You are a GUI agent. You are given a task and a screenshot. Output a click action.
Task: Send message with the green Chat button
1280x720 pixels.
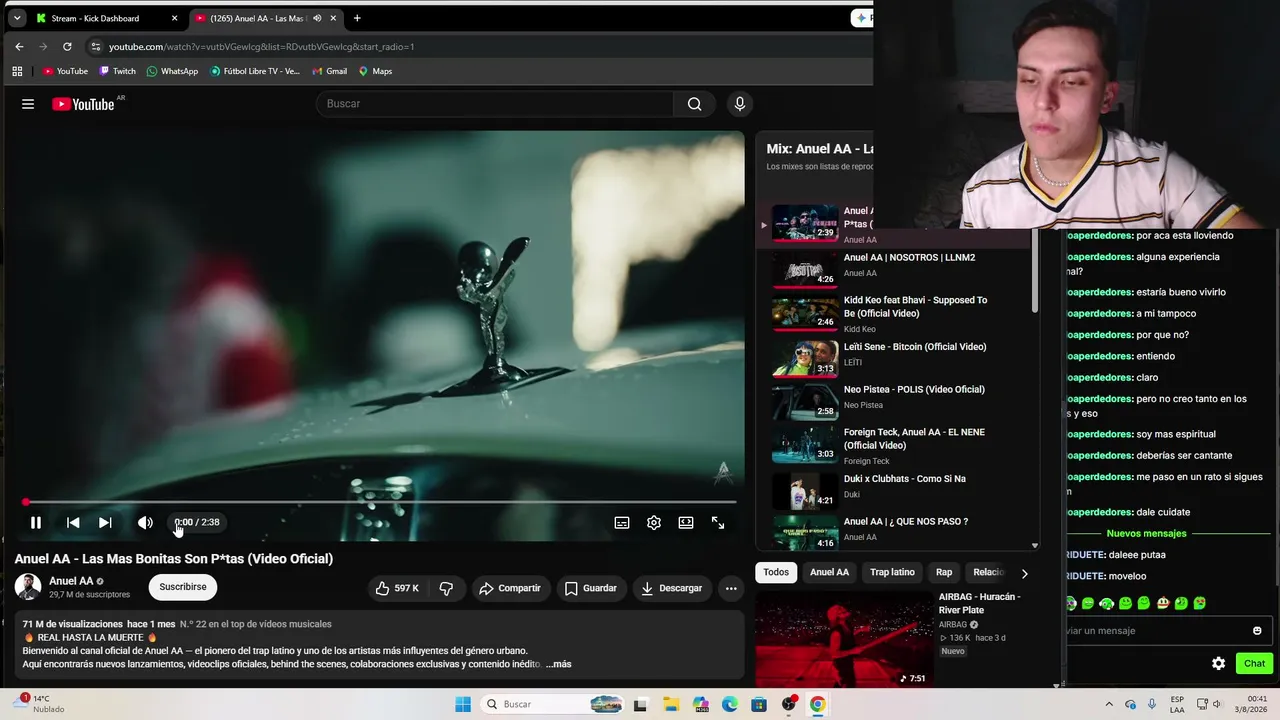coord(1254,663)
